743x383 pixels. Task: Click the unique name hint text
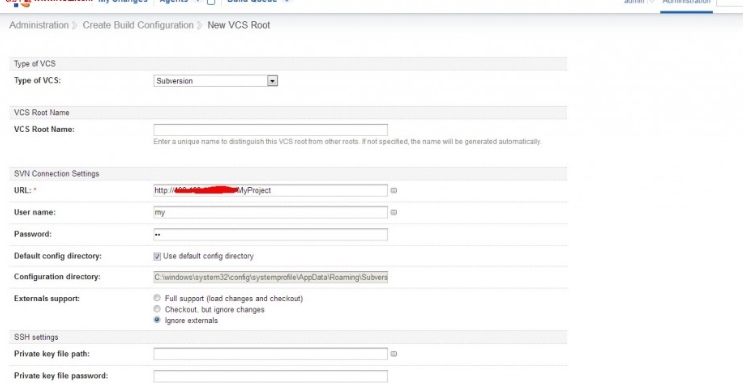[347, 142]
